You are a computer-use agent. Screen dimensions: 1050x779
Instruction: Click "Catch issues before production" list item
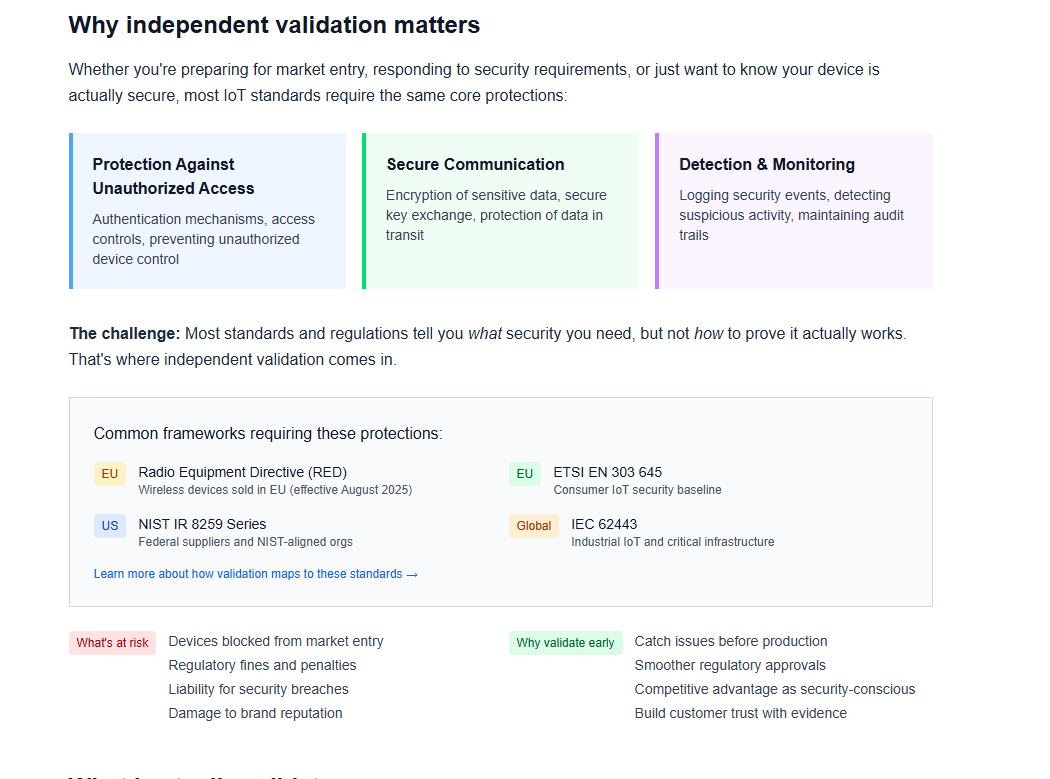pos(731,641)
